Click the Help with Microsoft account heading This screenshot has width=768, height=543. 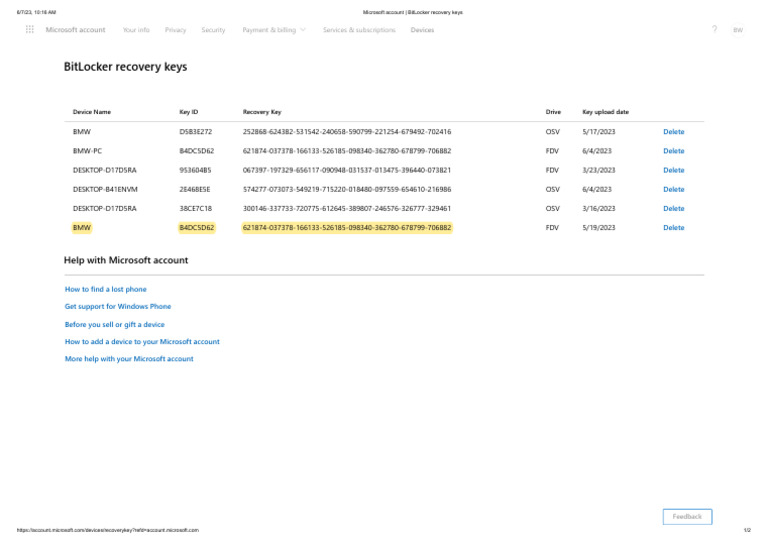click(126, 260)
